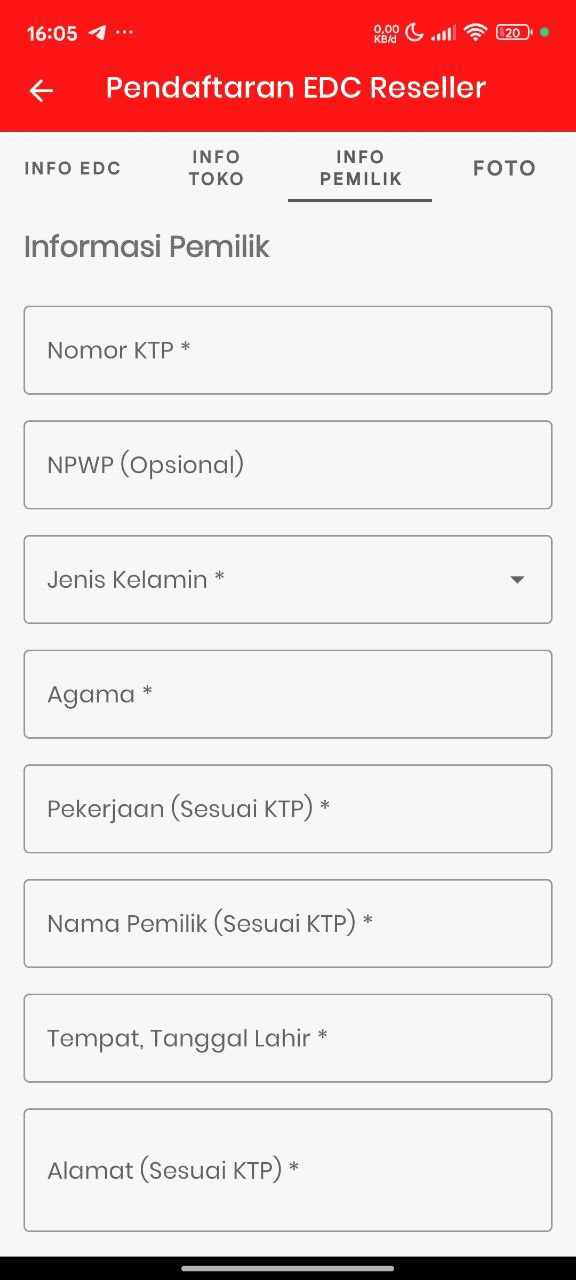This screenshot has height=1280, width=576.
Task: Tap the Do Not Disturb moon icon
Action: pos(414,30)
